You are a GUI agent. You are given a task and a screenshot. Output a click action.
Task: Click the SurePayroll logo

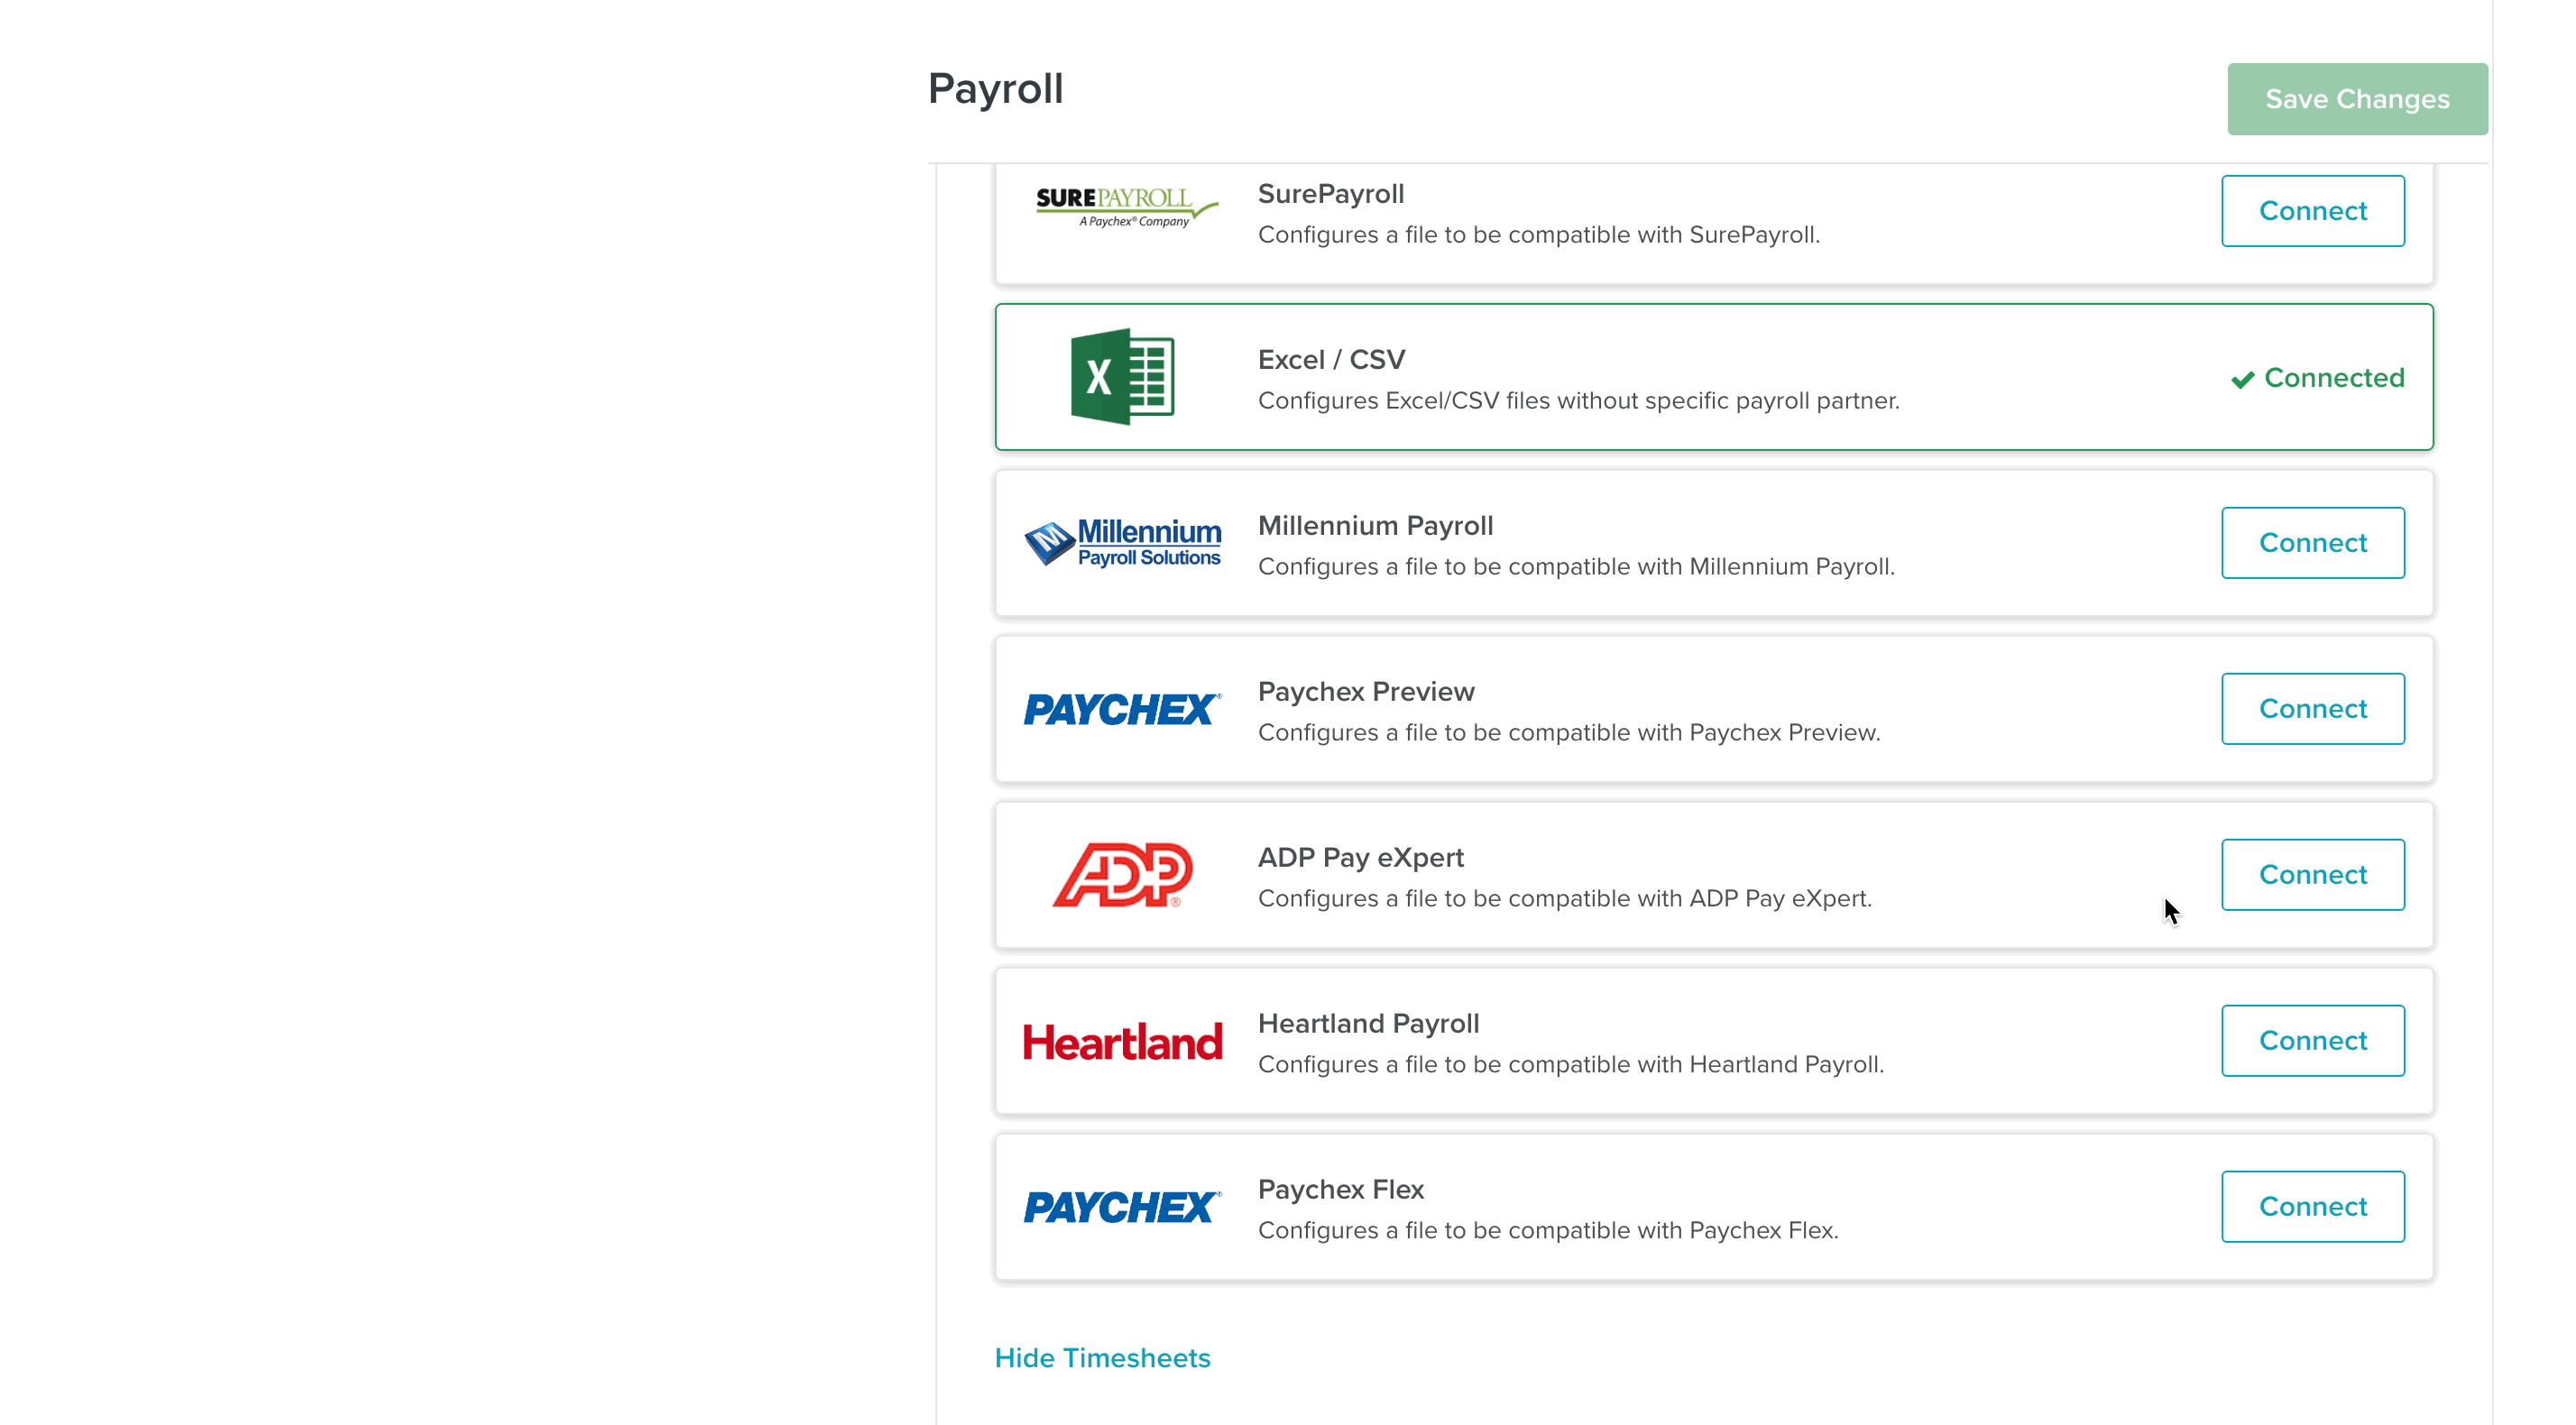click(x=1124, y=207)
